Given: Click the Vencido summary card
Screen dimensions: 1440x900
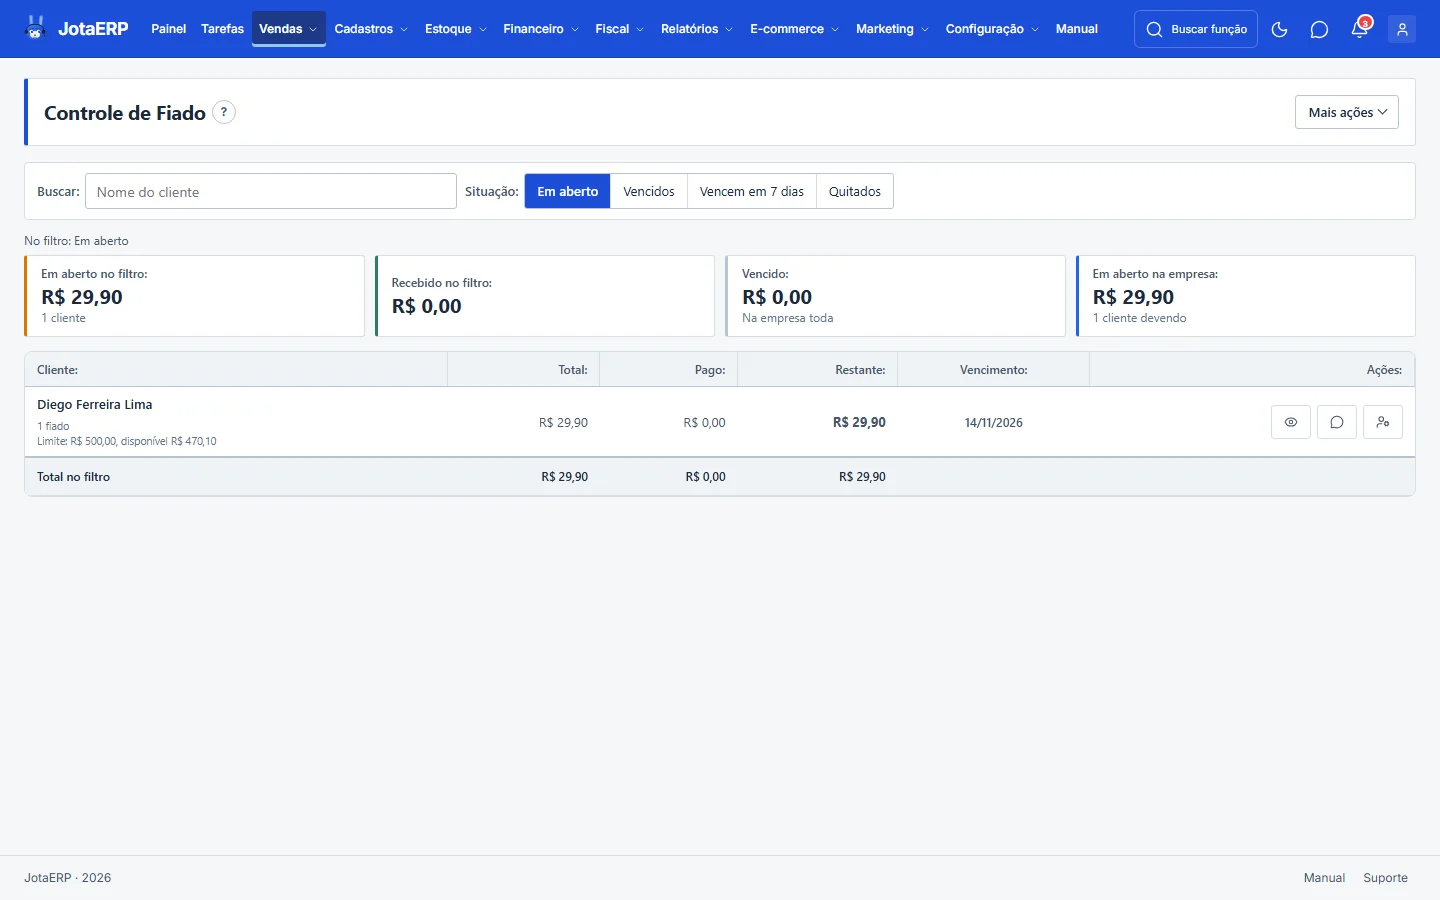Looking at the screenshot, I should pos(895,296).
